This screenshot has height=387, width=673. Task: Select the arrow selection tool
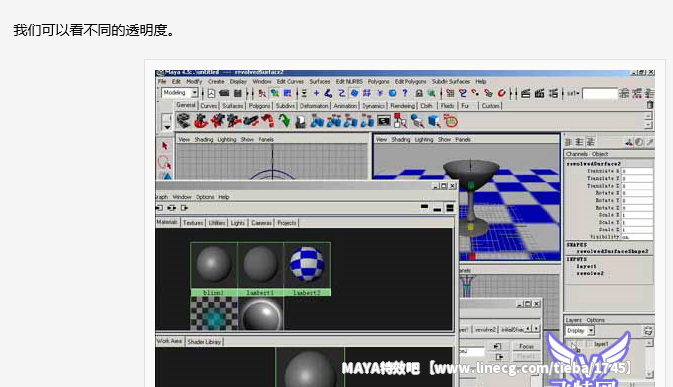164,146
